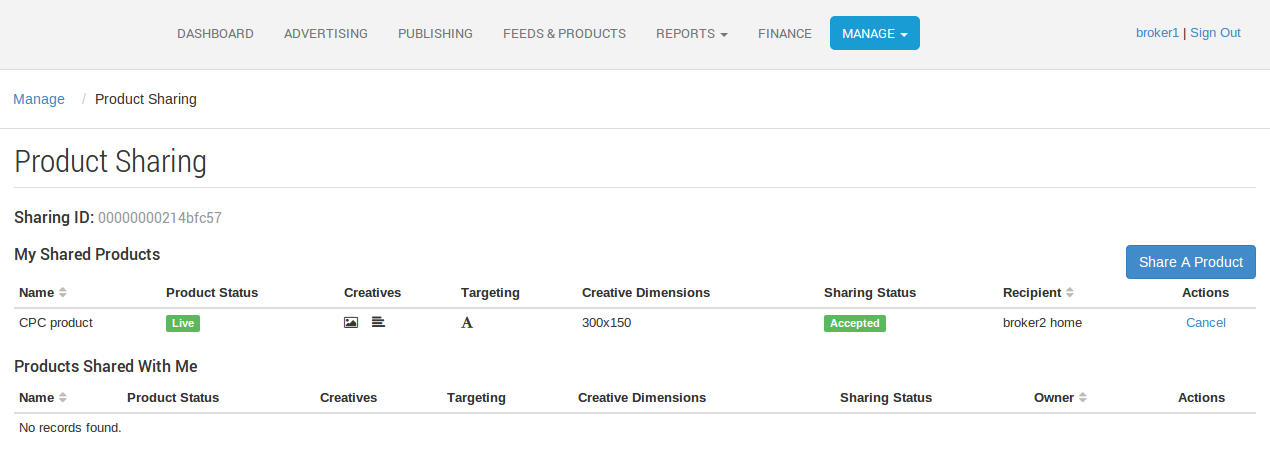Sort Products Shared With Me by Owner

point(1060,397)
